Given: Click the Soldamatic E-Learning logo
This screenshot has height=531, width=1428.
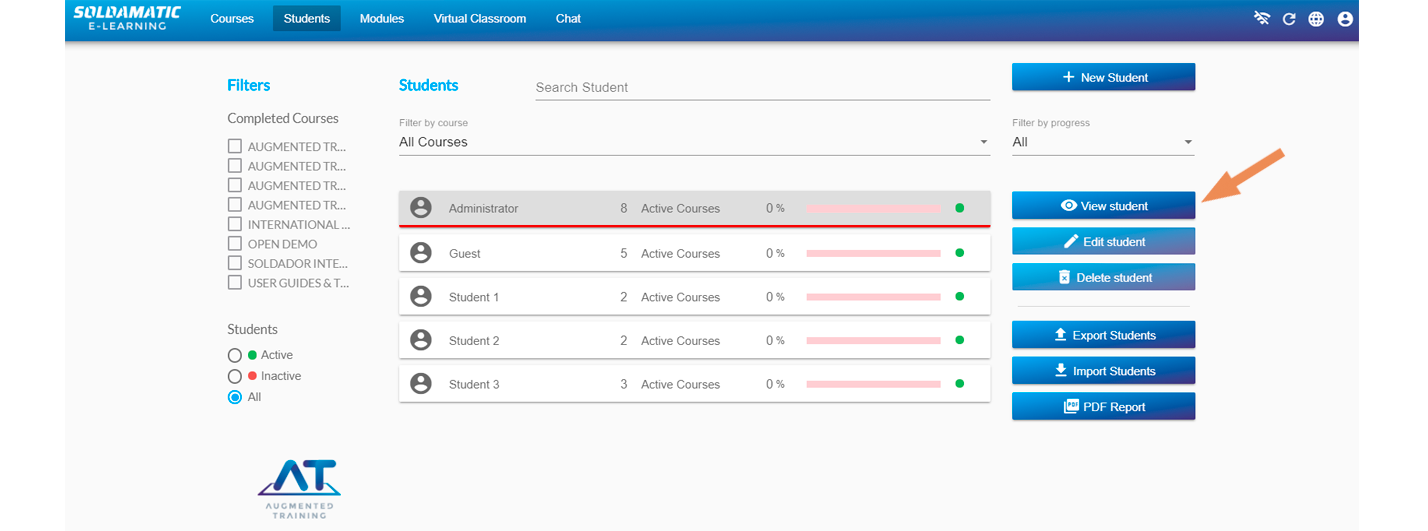Looking at the screenshot, I should [127, 17].
